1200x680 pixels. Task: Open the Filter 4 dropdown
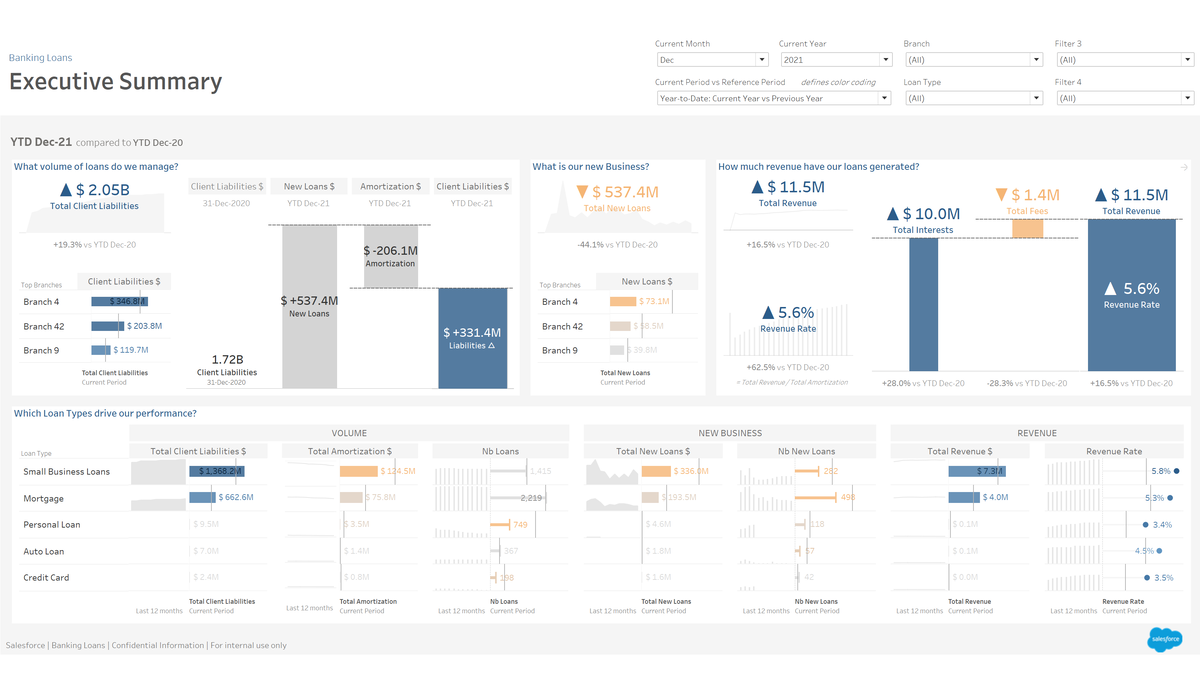coord(1124,98)
